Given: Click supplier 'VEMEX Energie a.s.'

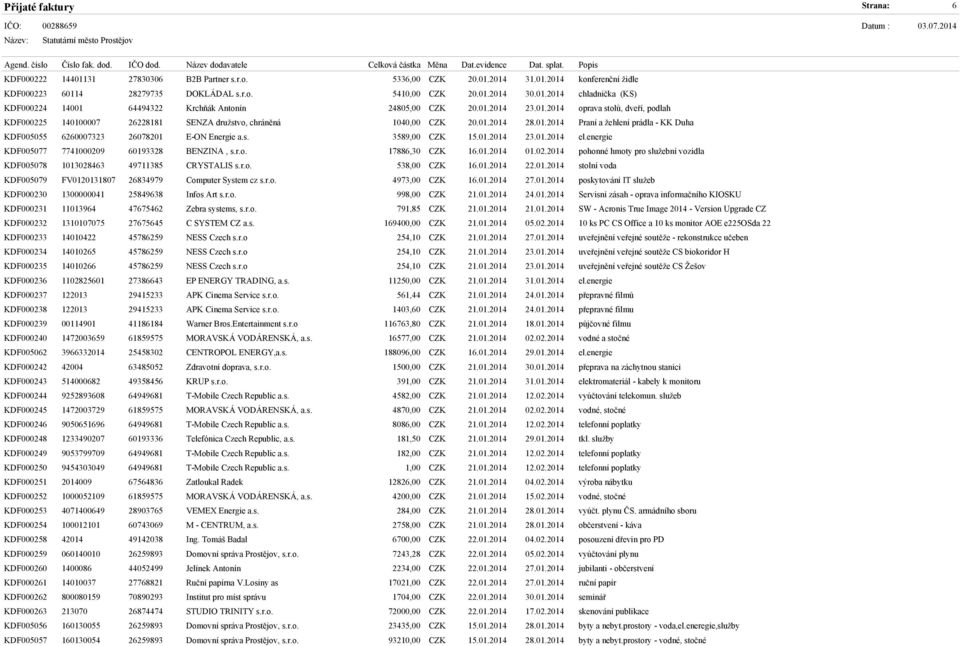Looking at the screenshot, I should coord(222,511).
